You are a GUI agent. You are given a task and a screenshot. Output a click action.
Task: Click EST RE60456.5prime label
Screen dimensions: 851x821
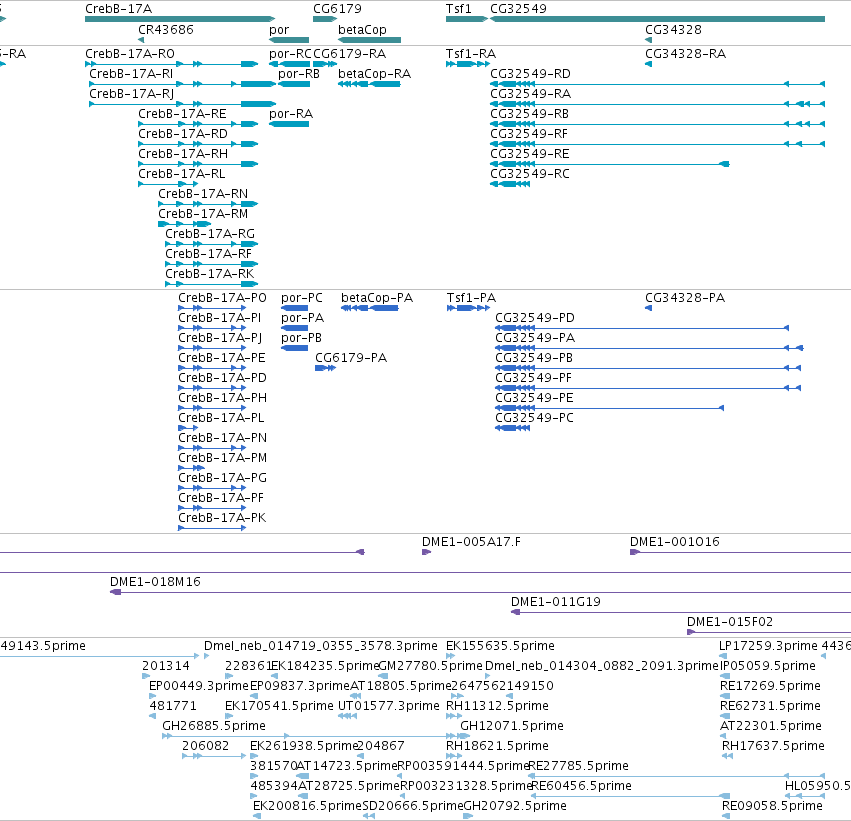pos(581,786)
